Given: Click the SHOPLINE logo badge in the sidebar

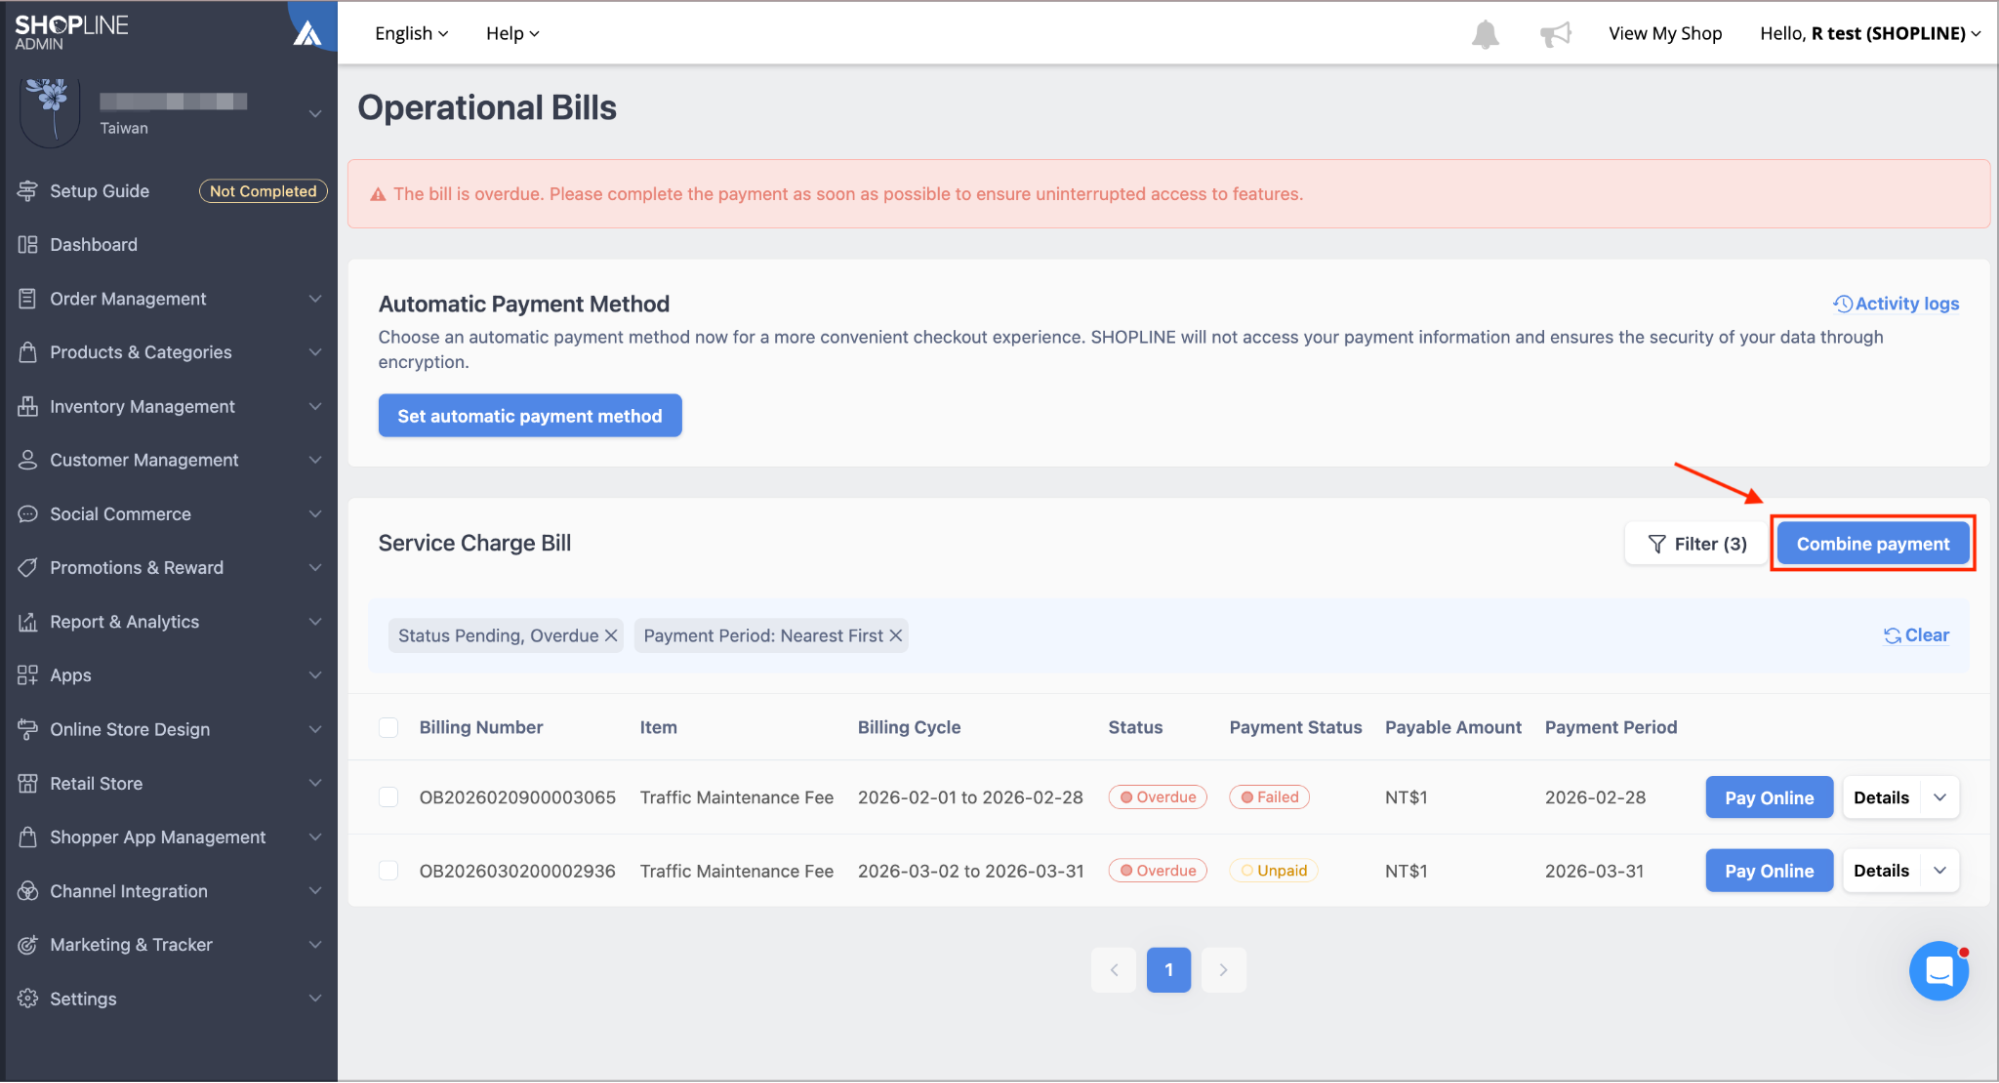Looking at the screenshot, I should coord(307,33).
